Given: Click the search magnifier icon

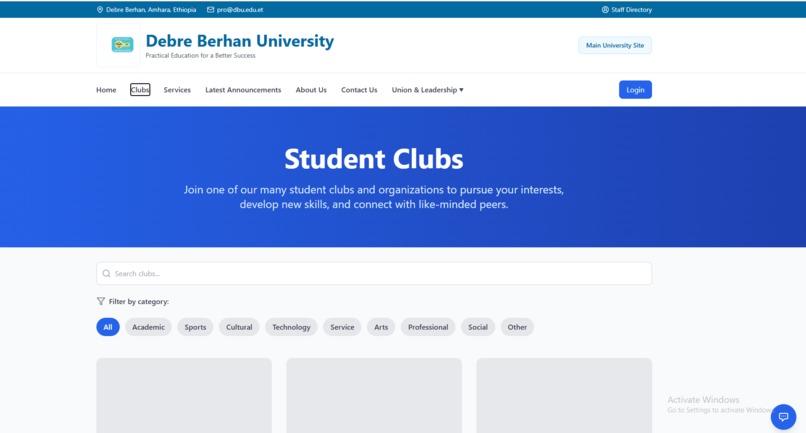Looking at the screenshot, I should click(x=106, y=274).
